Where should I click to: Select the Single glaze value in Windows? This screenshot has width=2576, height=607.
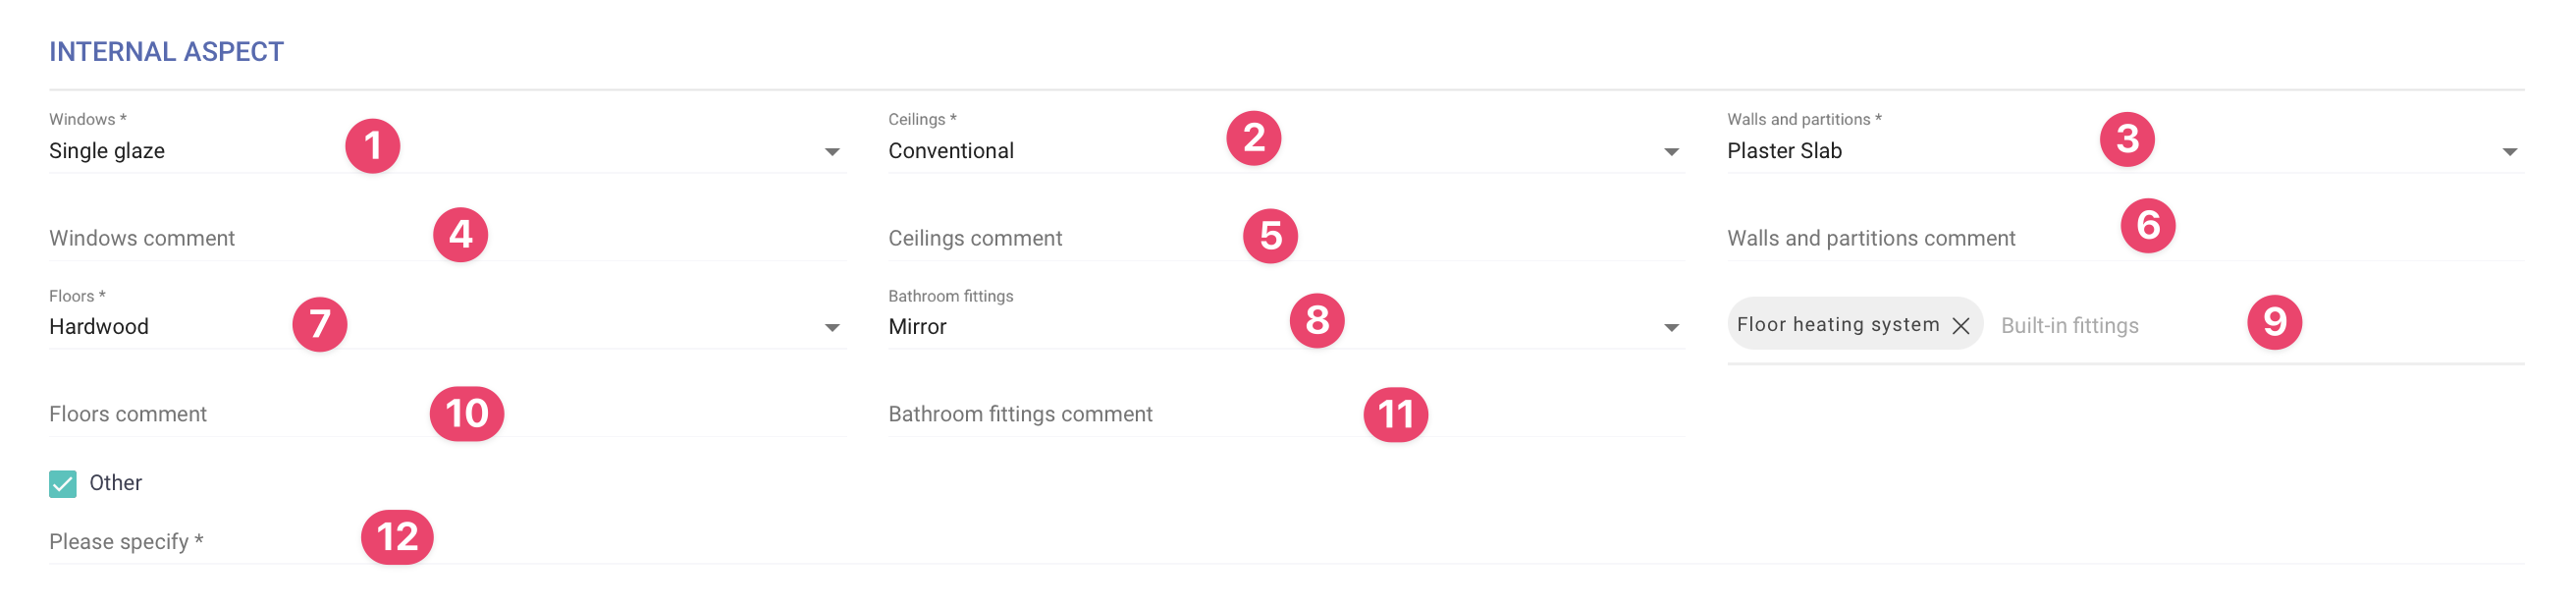[107, 151]
